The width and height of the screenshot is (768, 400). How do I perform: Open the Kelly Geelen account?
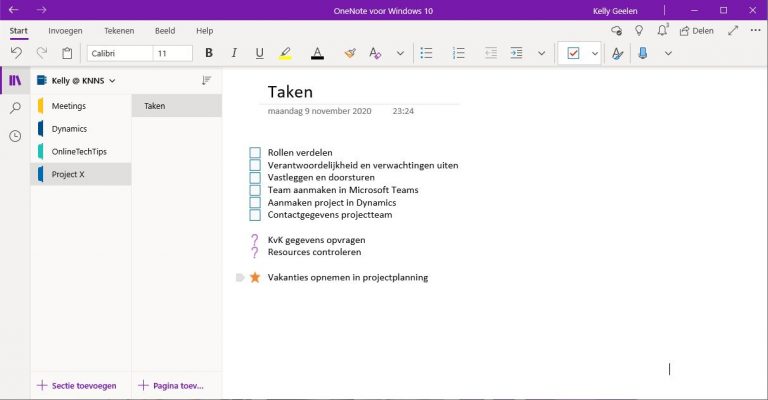(615, 11)
